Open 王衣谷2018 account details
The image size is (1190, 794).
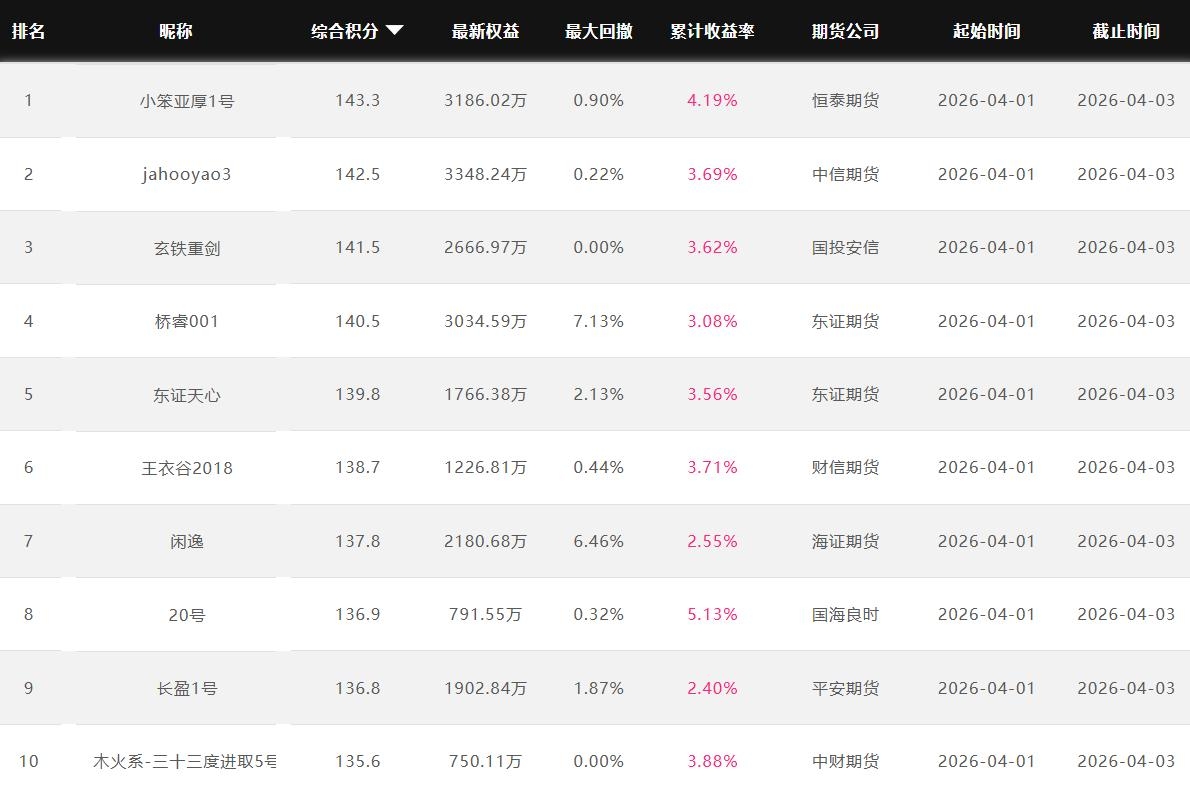187,468
